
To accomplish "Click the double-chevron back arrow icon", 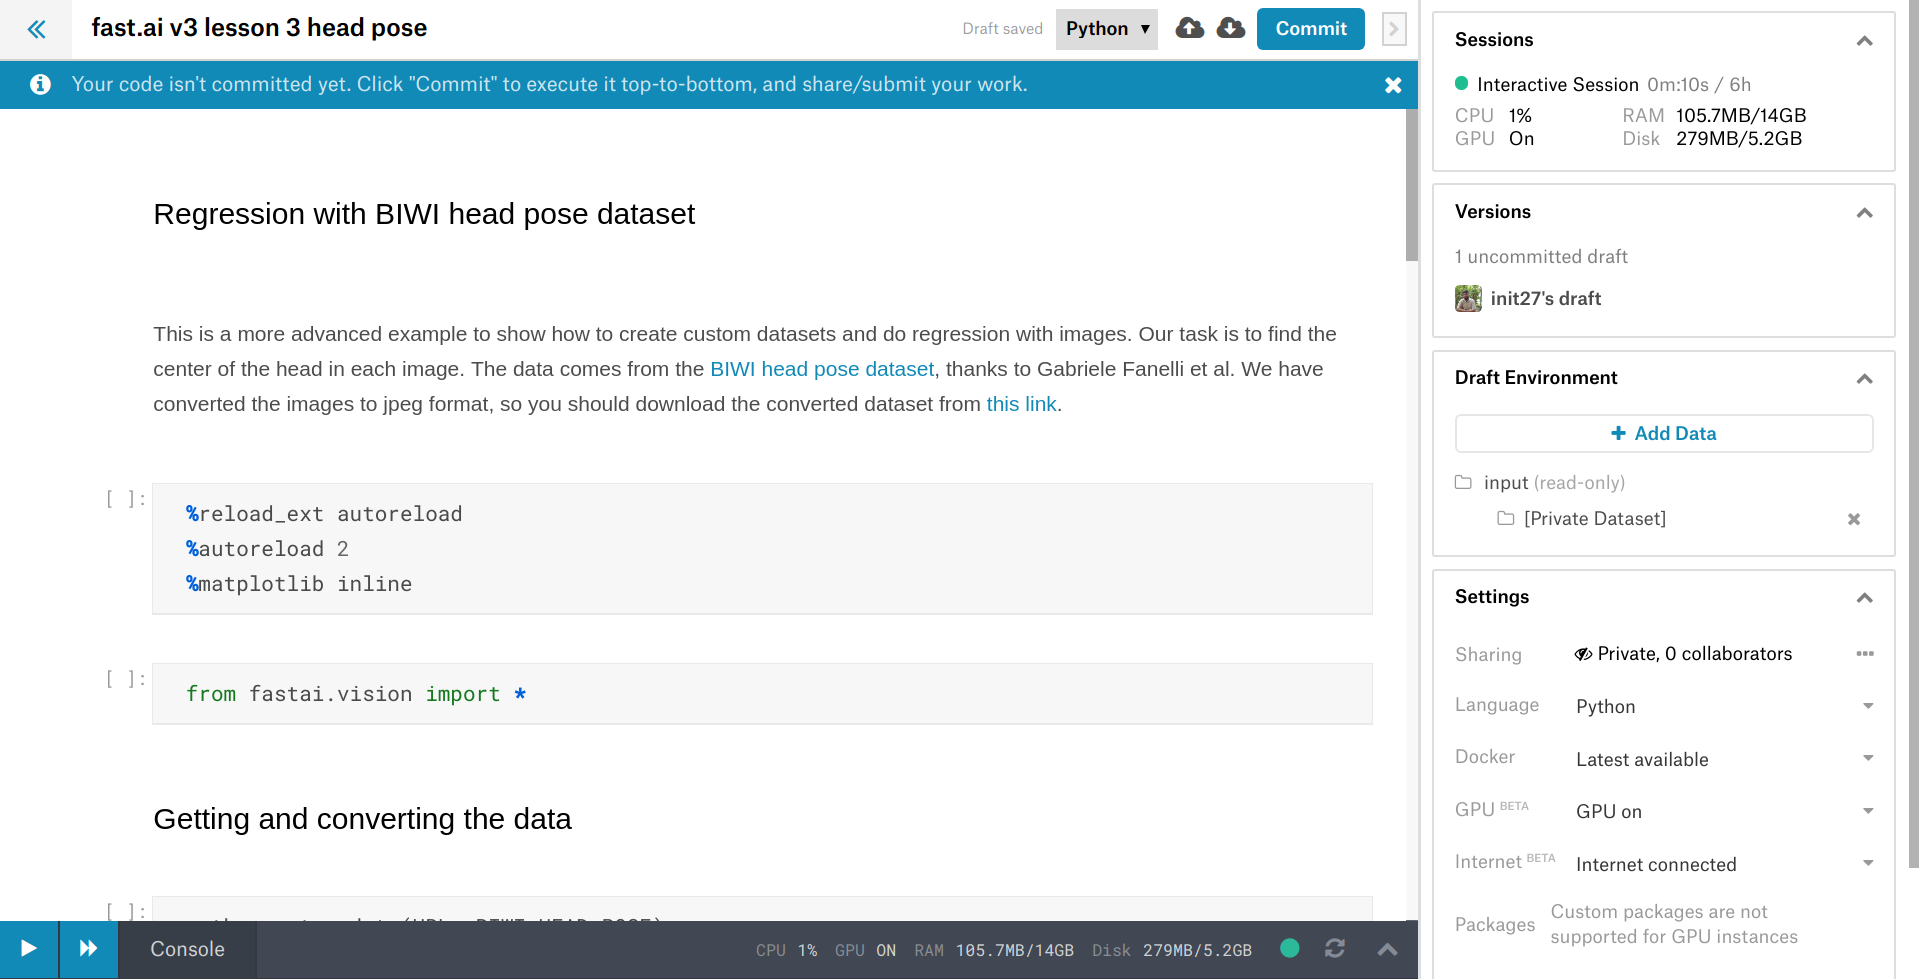I will pos(37,29).
